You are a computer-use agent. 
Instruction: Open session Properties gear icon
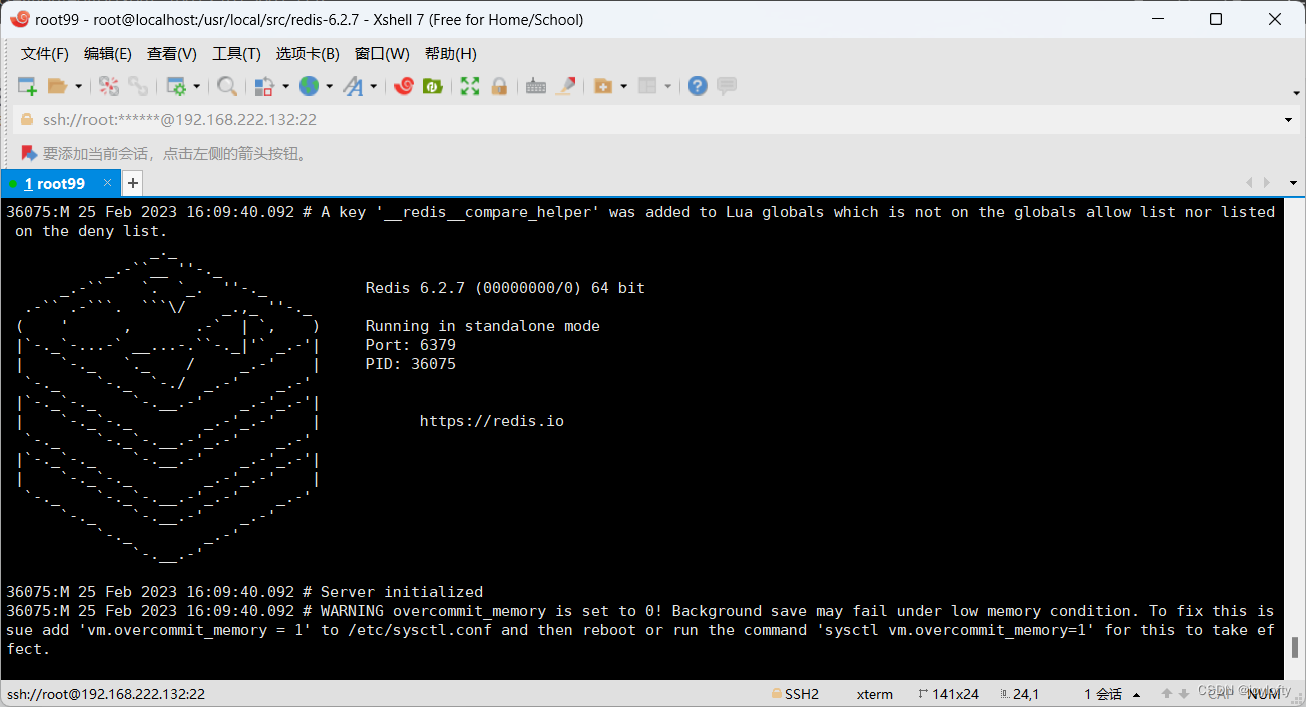point(177,87)
